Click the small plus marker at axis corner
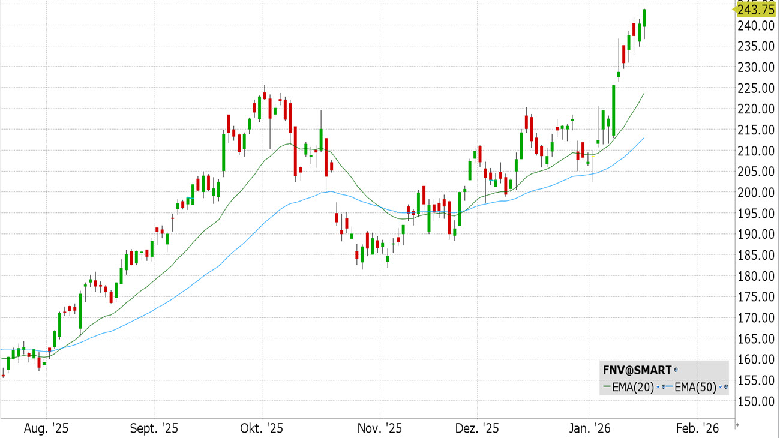The width and height of the screenshot is (780, 438). pyautogui.click(x=737, y=425)
